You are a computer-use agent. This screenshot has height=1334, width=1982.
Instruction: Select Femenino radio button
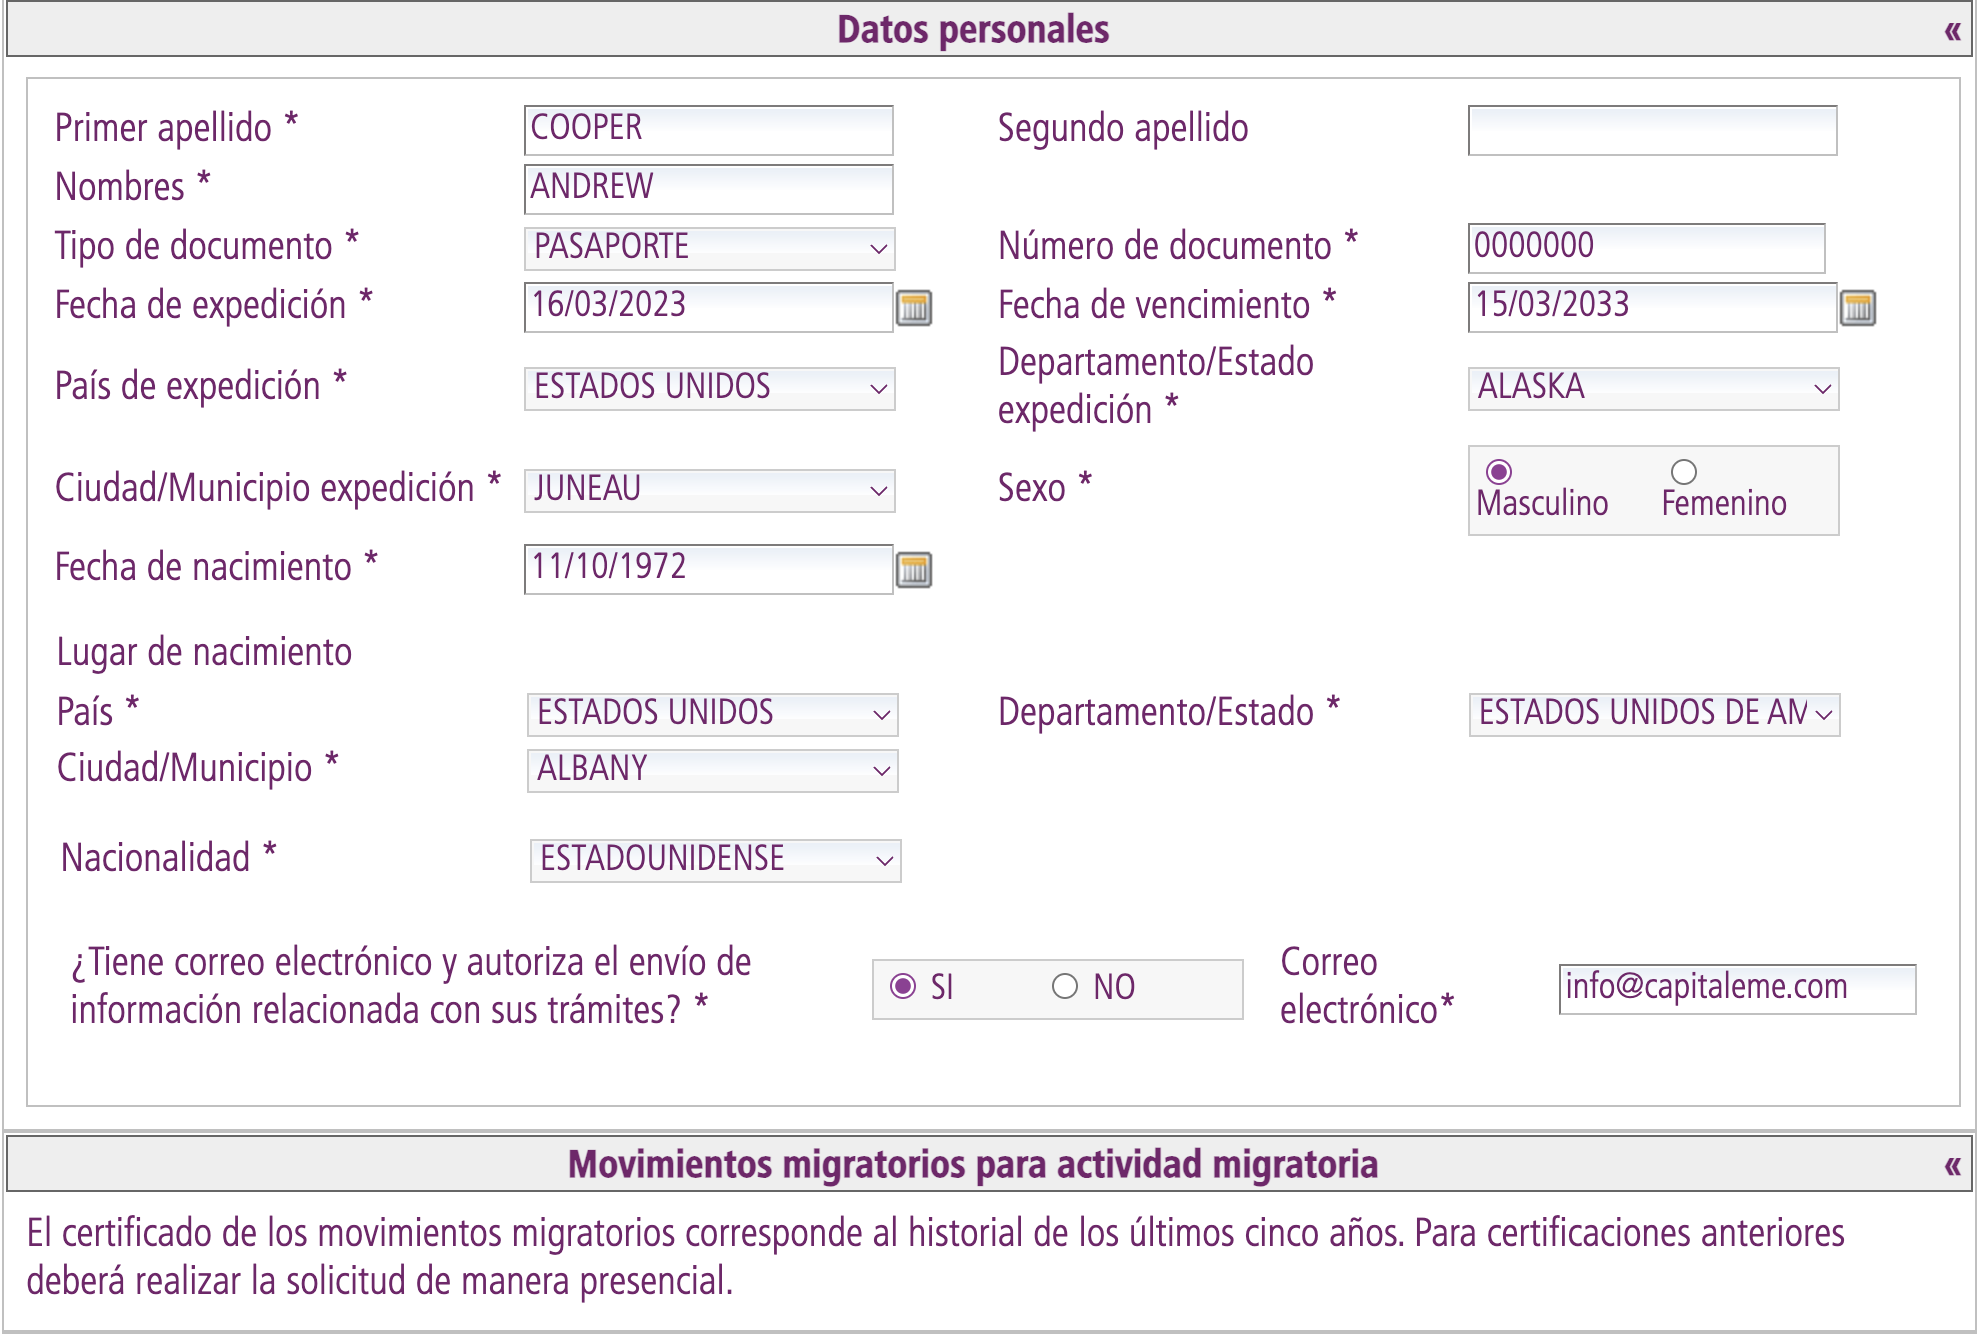click(1684, 472)
